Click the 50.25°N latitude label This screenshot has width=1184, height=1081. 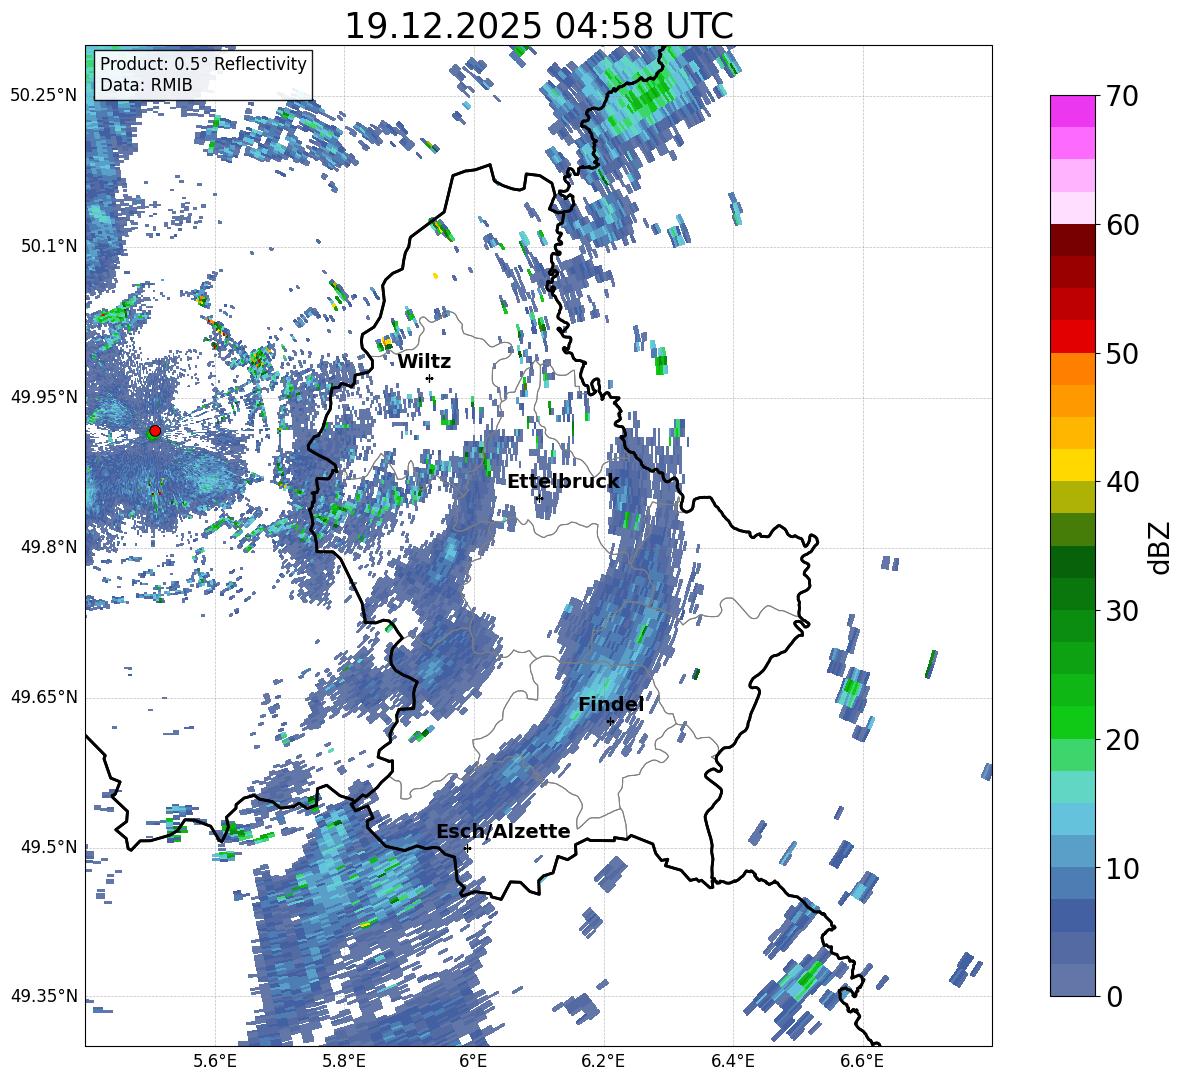coord(44,96)
